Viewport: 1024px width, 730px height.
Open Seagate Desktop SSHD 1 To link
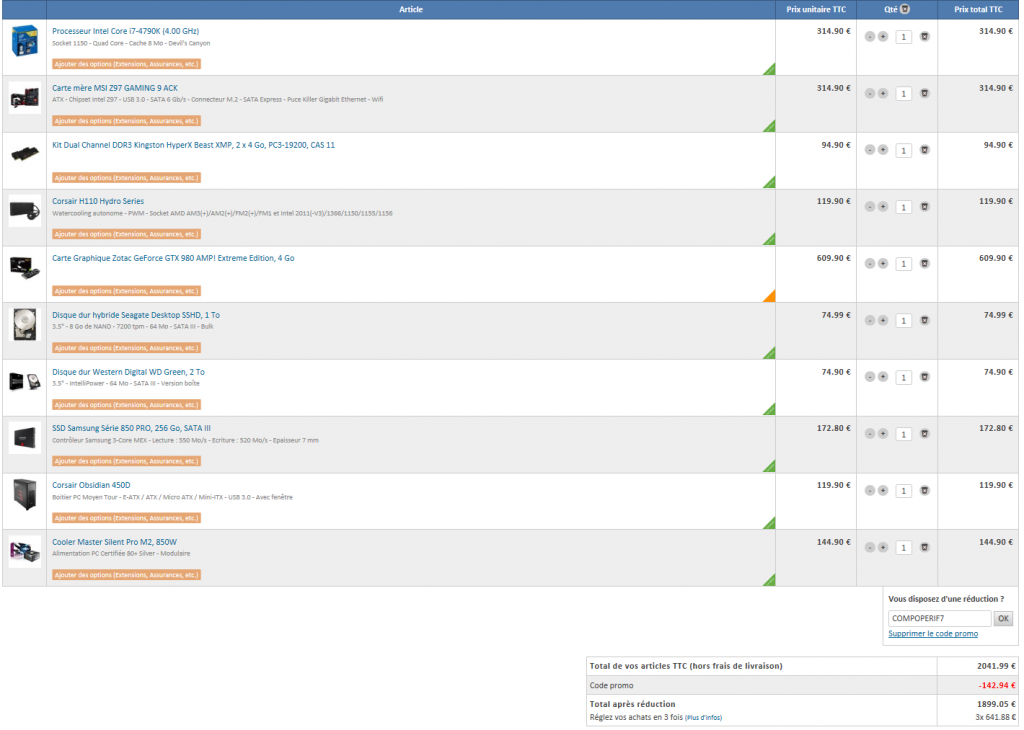click(x=136, y=315)
